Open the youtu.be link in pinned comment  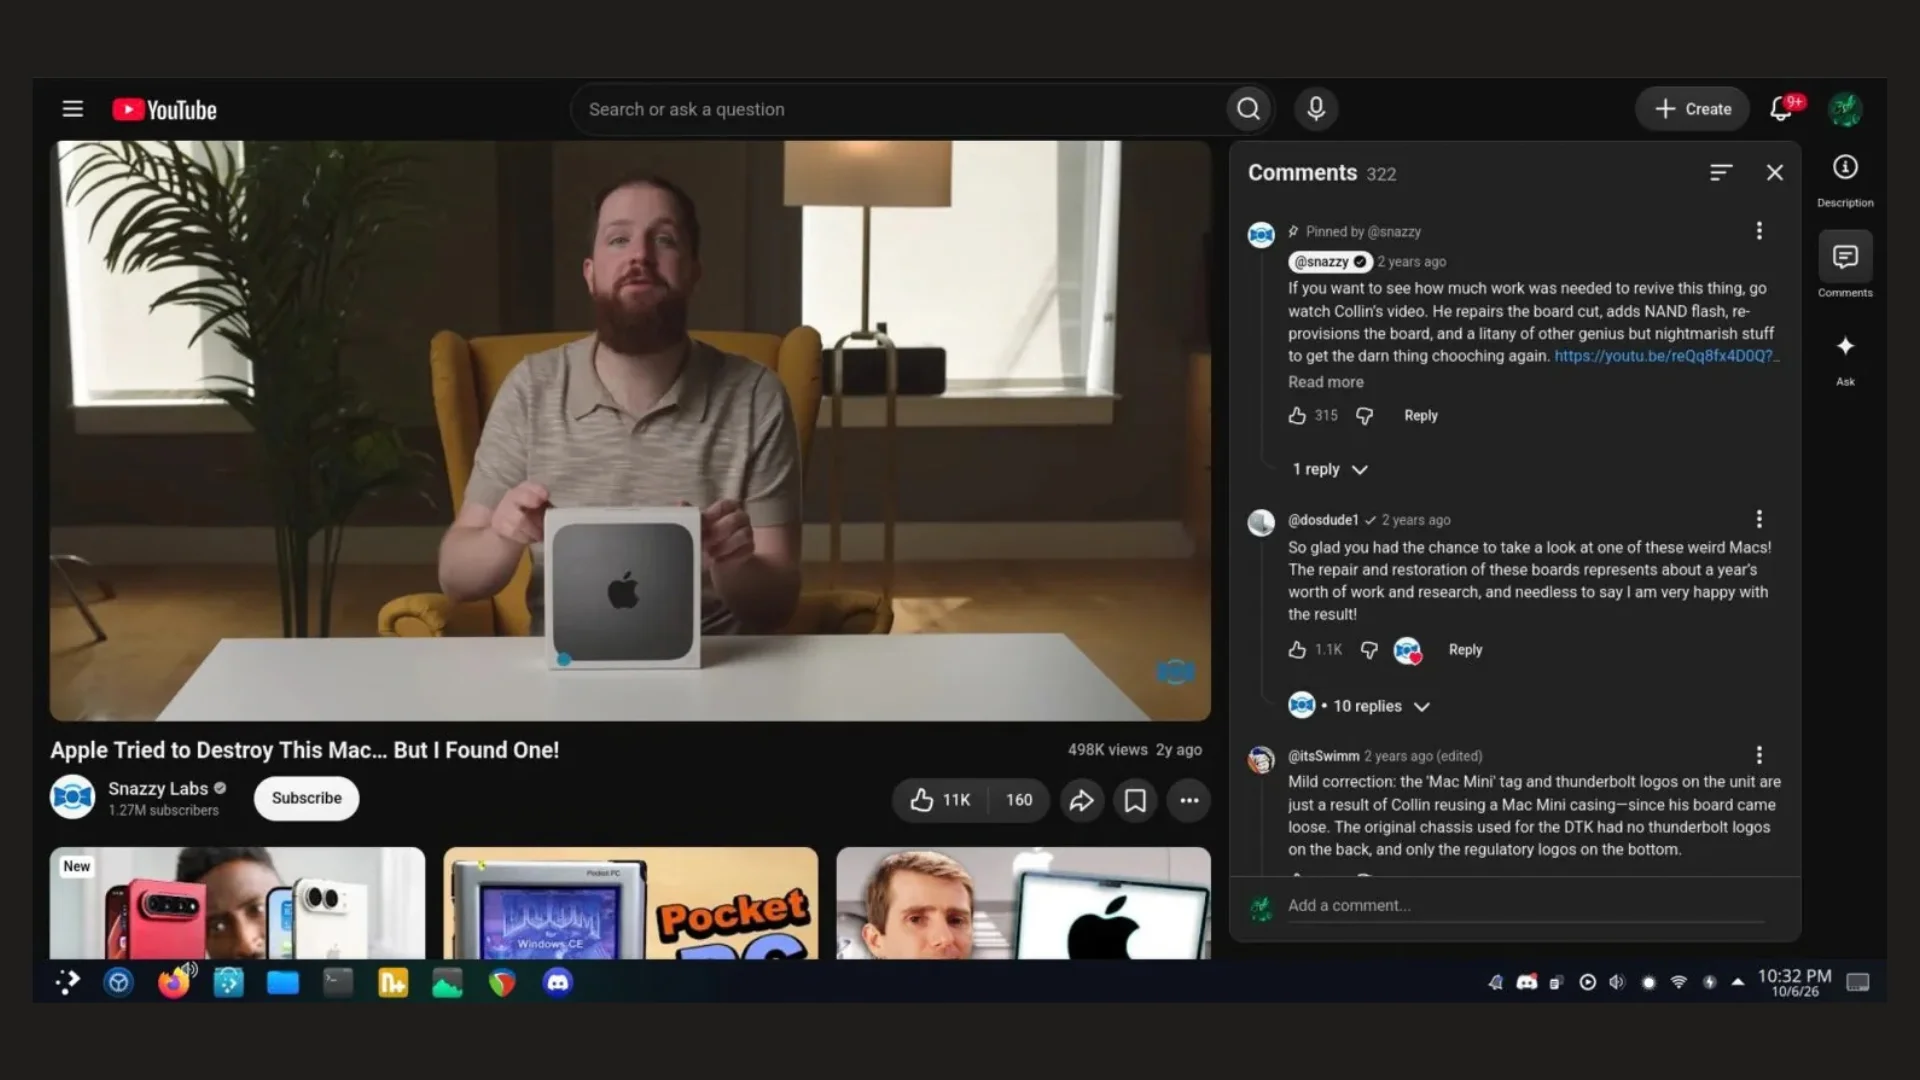(x=1667, y=356)
